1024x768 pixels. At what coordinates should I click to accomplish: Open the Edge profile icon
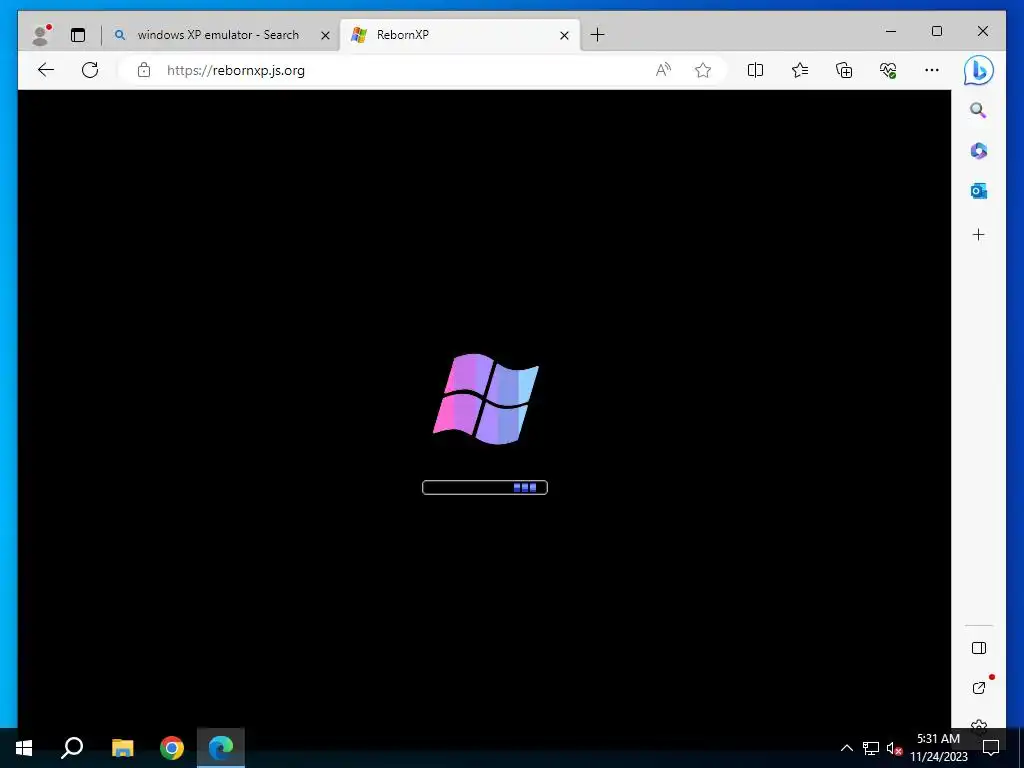click(41, 35)
